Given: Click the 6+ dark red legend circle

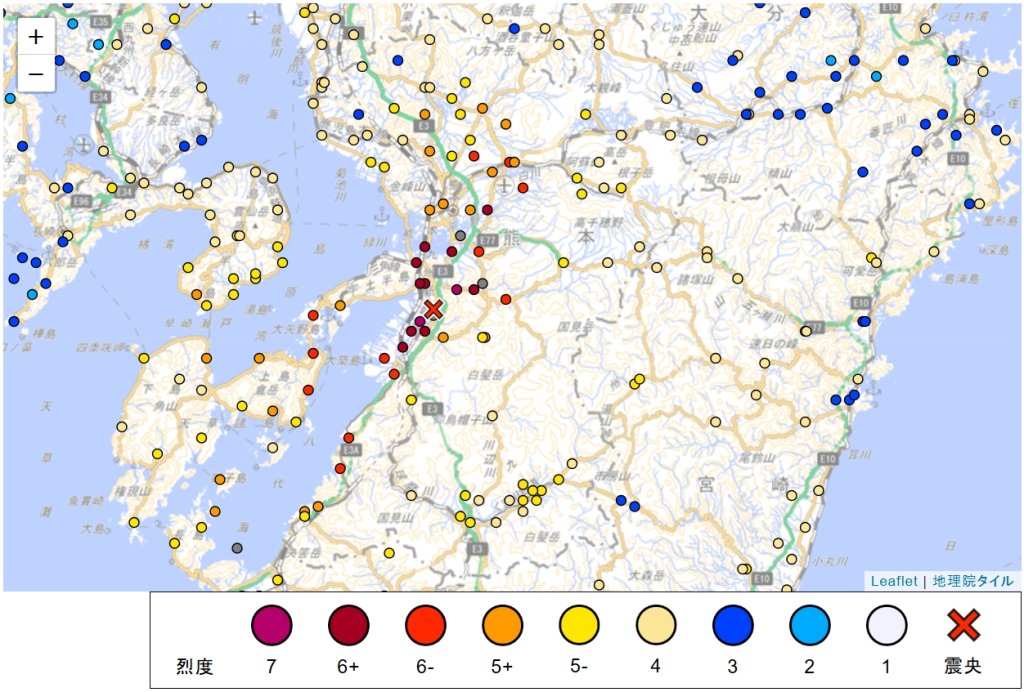Looking at the screenshot, I should pos(348,625).
